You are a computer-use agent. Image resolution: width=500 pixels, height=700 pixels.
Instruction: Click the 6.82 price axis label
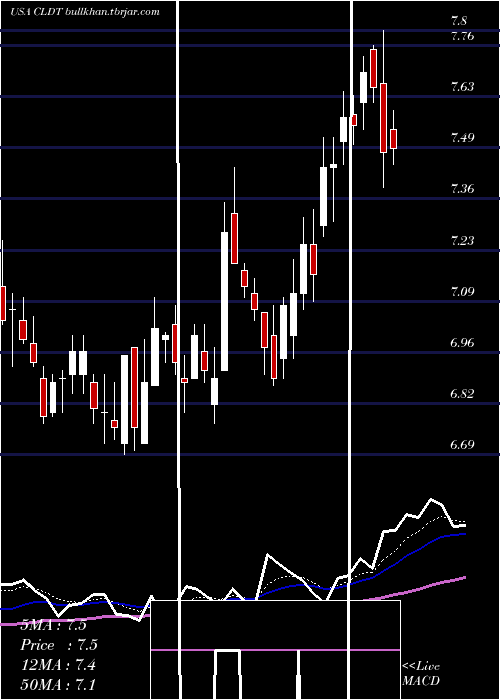tap(462, 394)
